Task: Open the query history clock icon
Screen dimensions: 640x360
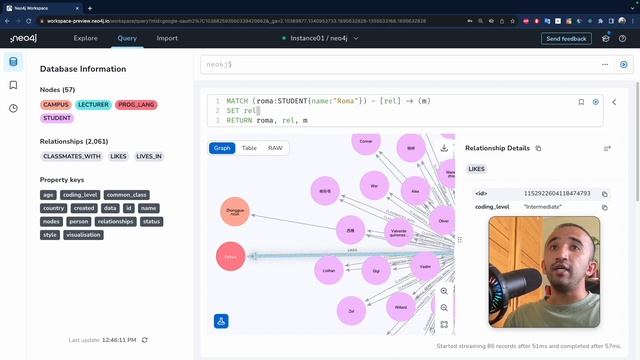Action: 13,108
